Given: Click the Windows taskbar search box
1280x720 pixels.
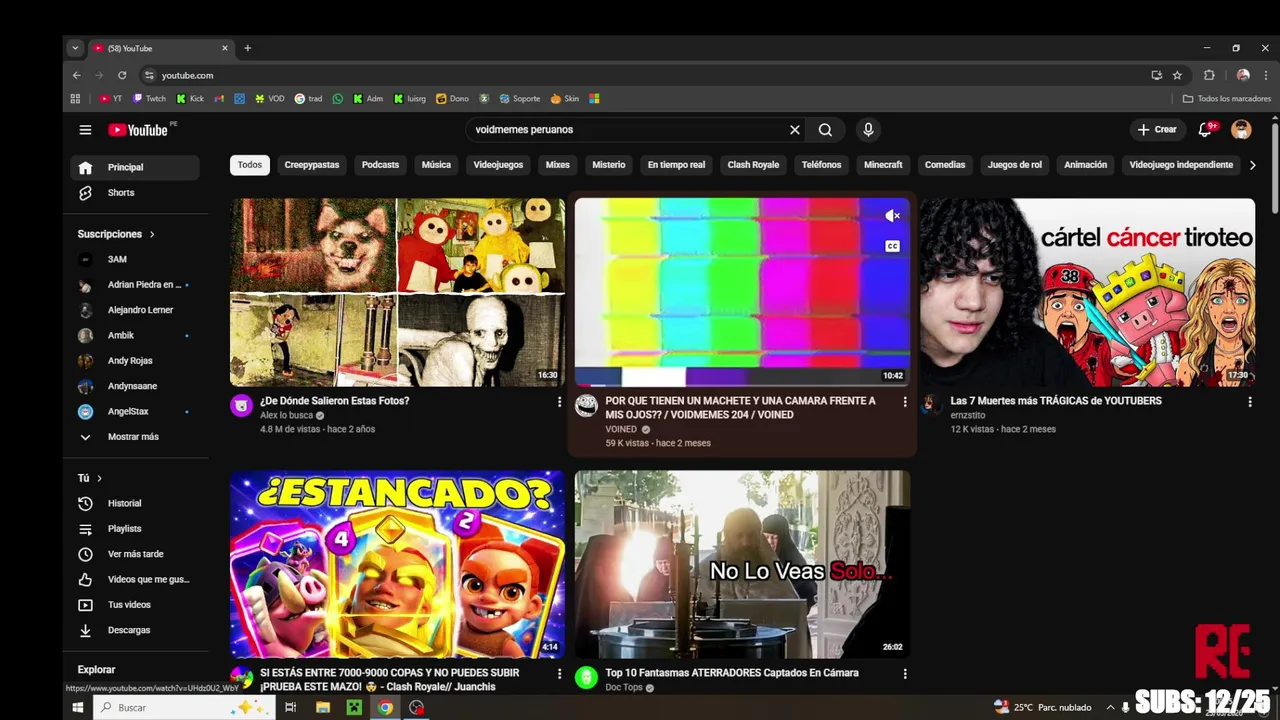Looking at the screenshot, I should pyautogui.click(x=183, y=707).
